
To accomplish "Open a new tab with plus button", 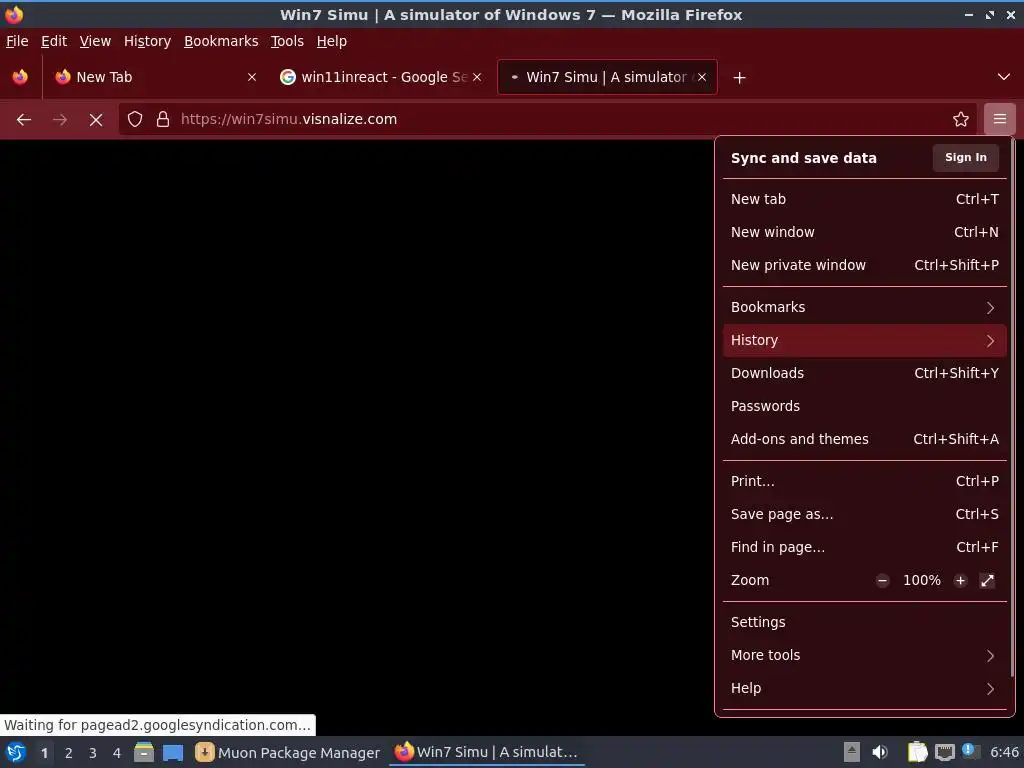I will click(739, 78).
